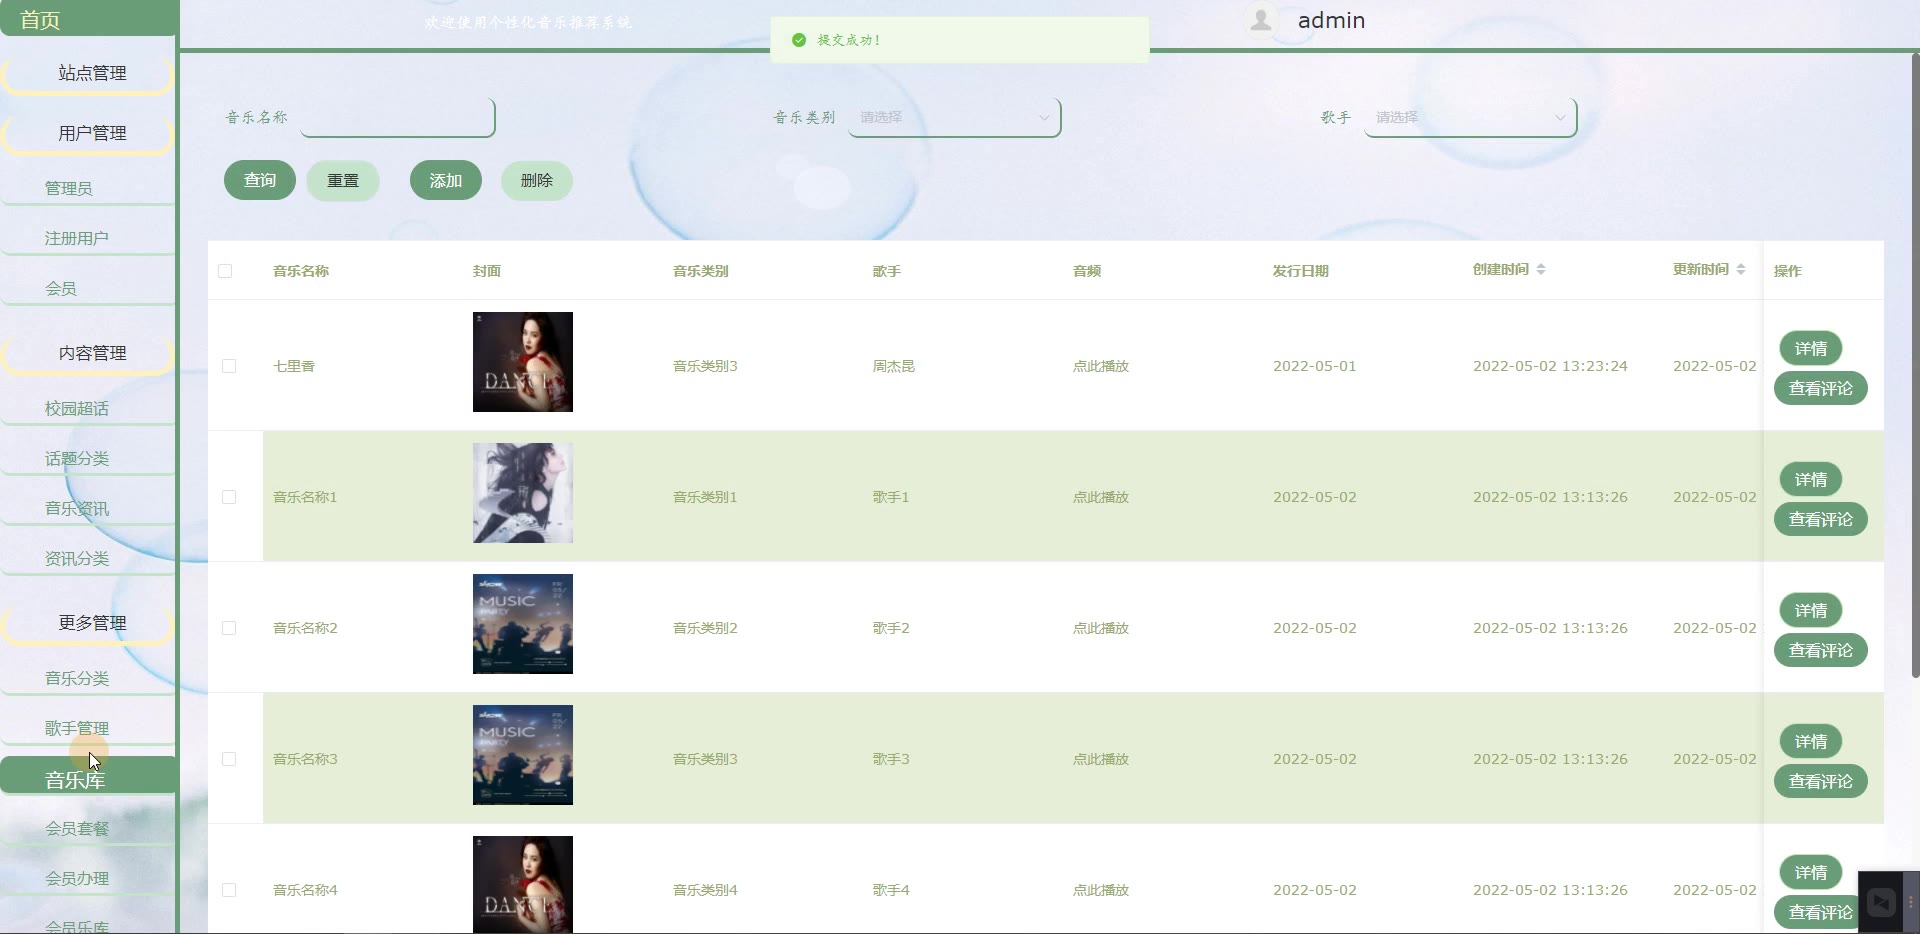
Task: Select the active 音乐库 menu item
Action: tap(89, 778)
